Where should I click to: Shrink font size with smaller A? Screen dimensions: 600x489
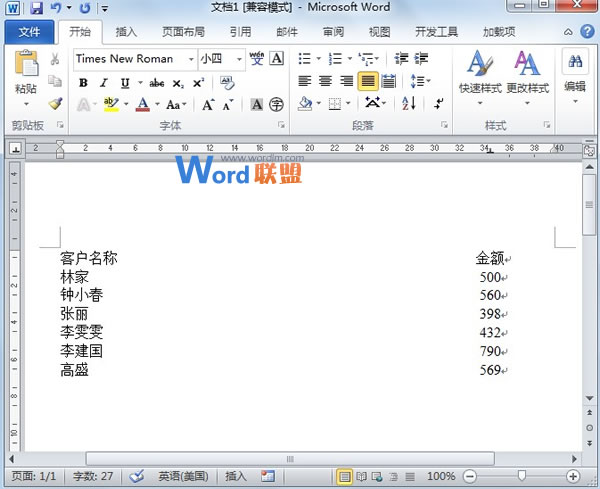click(228, 105)
